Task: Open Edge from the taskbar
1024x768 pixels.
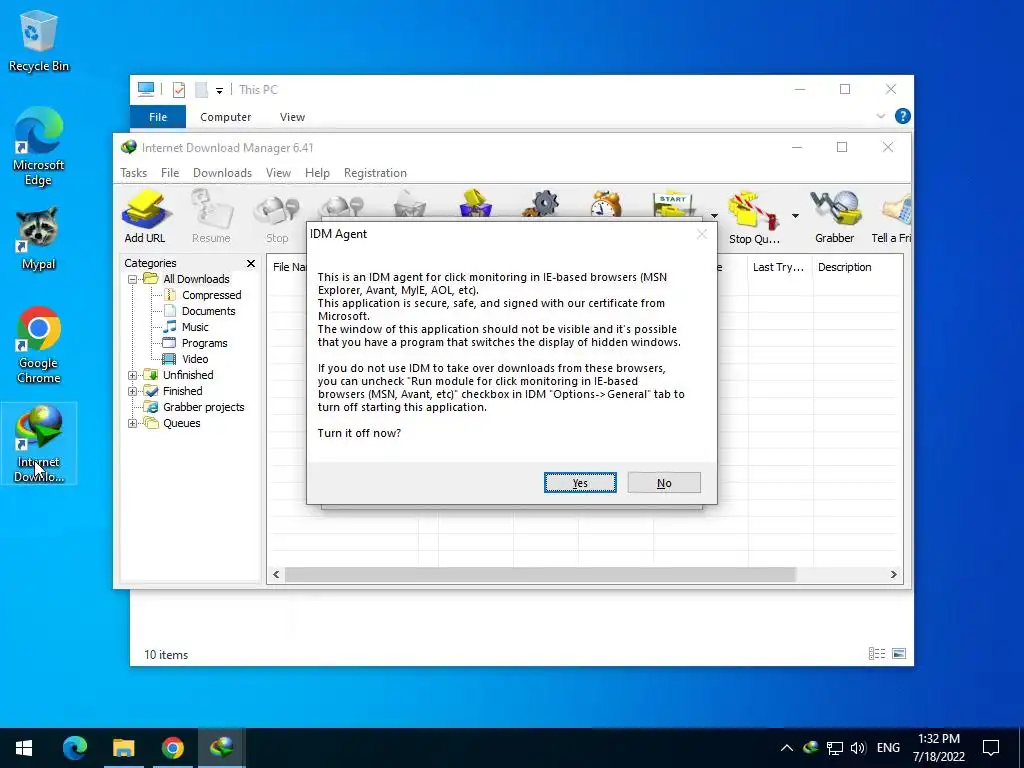Action: click(x=74, y=748)
